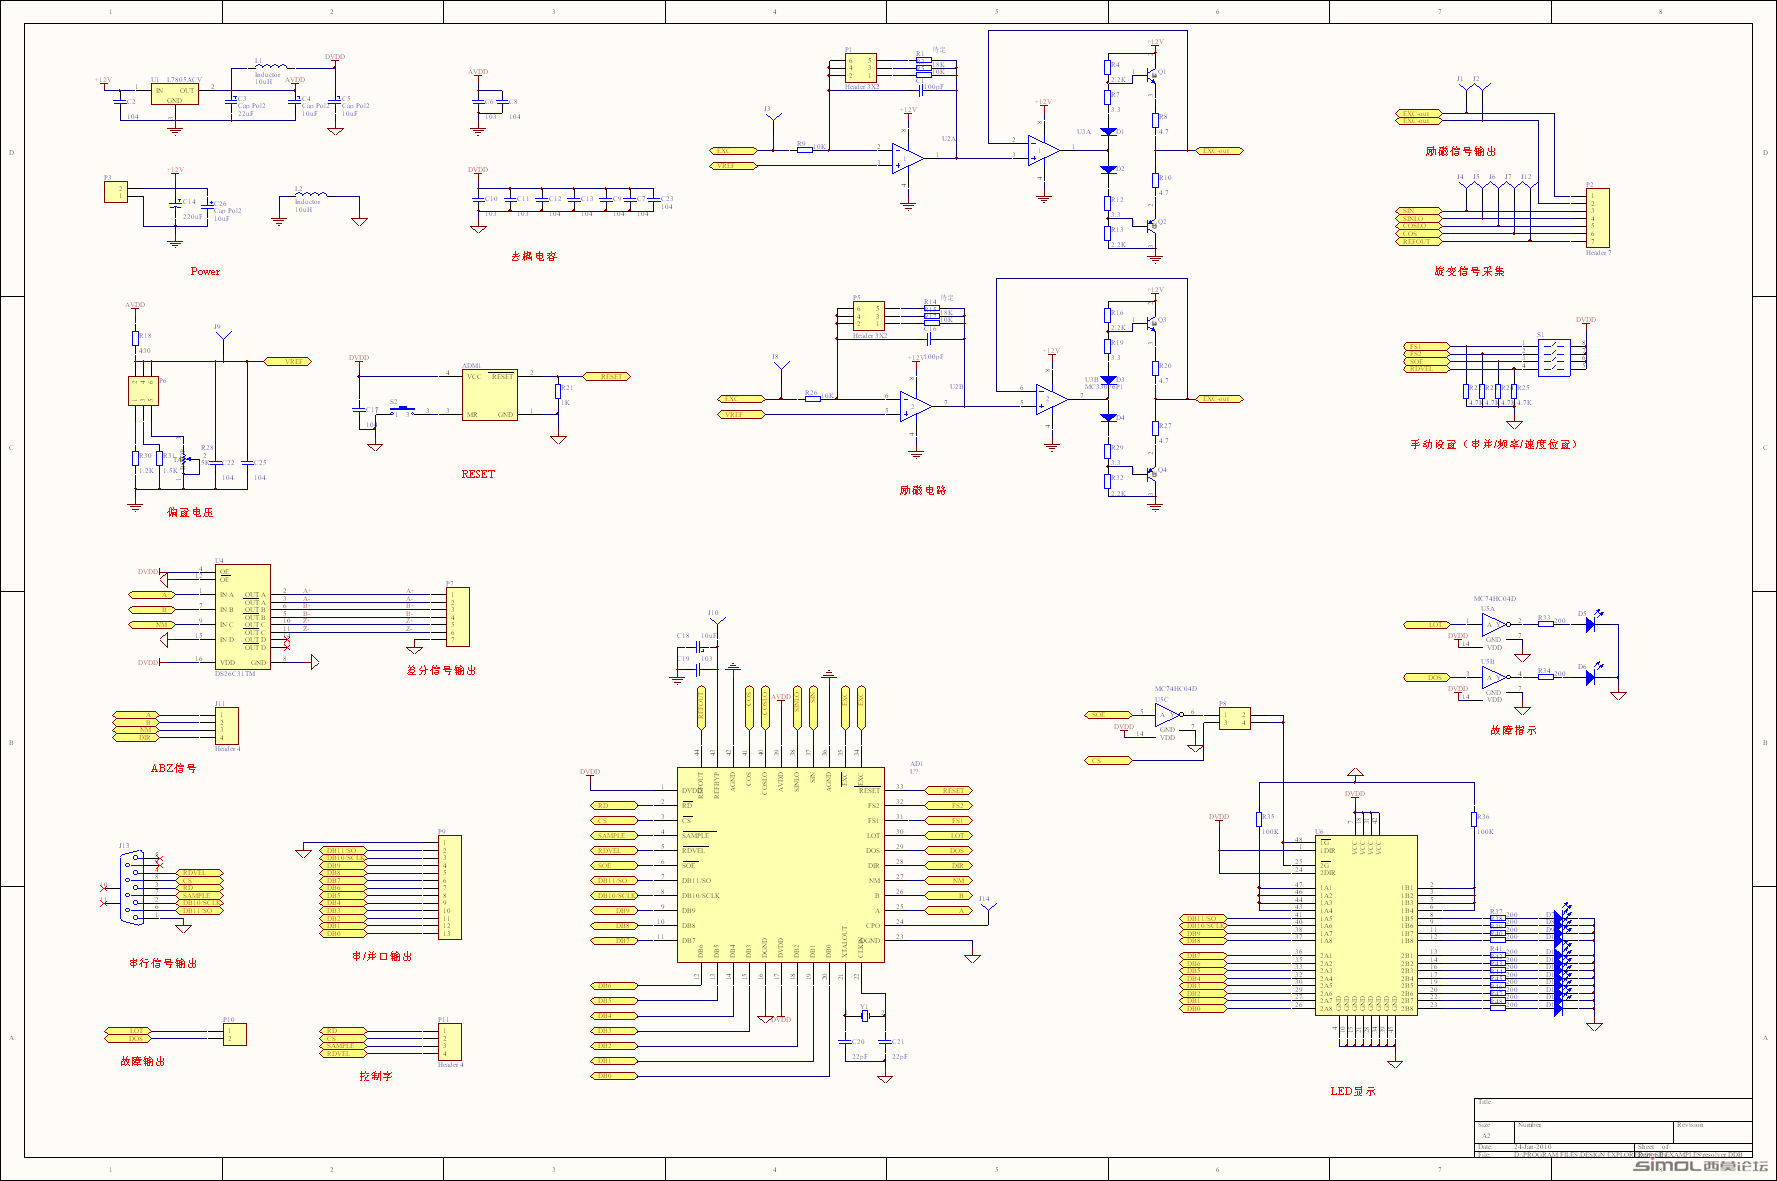Select the P2 Header 7 connector

(1597, 218)
